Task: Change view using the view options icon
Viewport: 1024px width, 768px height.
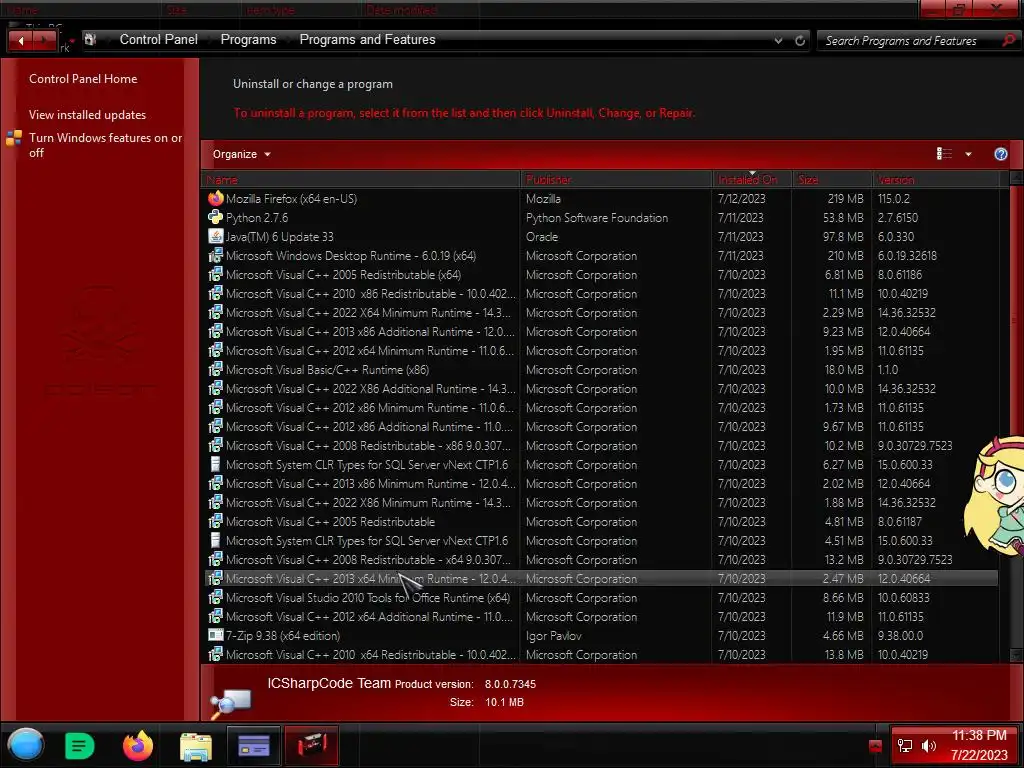Action: pyautogui.click(x=944, y=153)
